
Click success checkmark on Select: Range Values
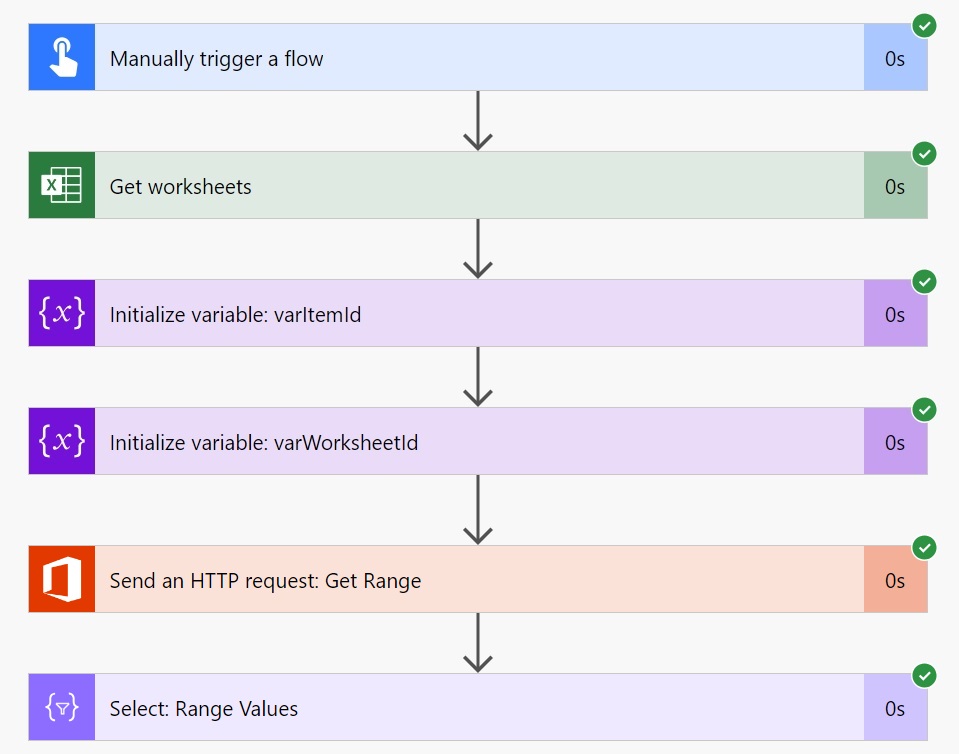(924, 676)
